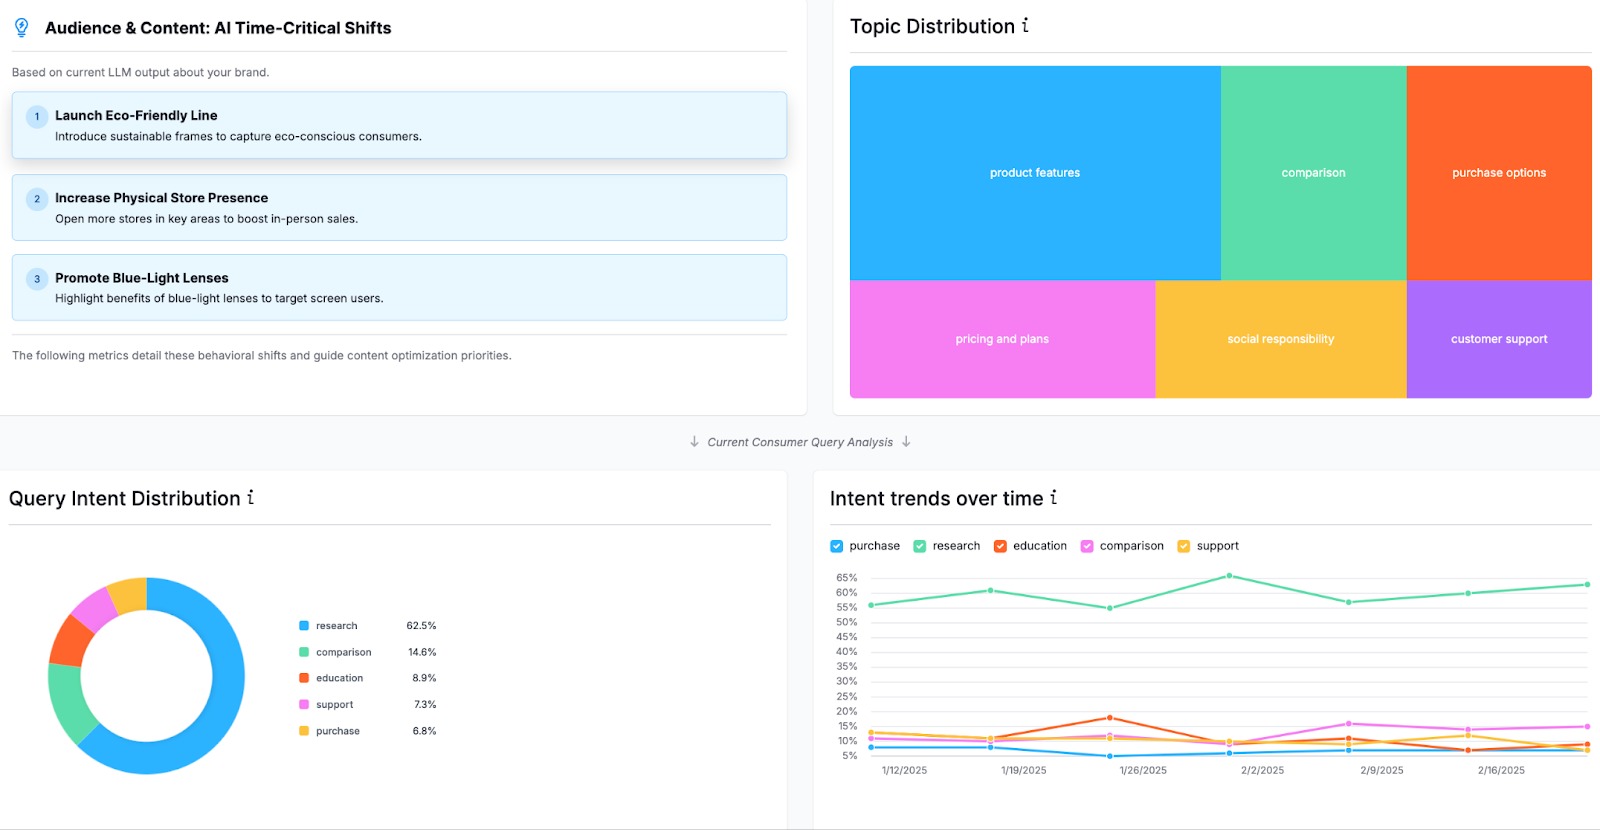Image resolution: width=1600 pixels, height=830 pixels.
Task: Open the Increase Physical Store Presence card
Action: pos(399,208)
